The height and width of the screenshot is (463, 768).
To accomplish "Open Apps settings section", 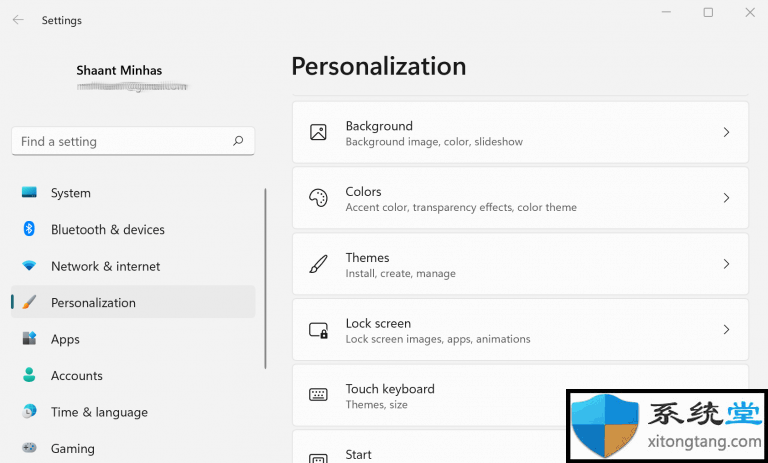I will [x=133, y=339].
